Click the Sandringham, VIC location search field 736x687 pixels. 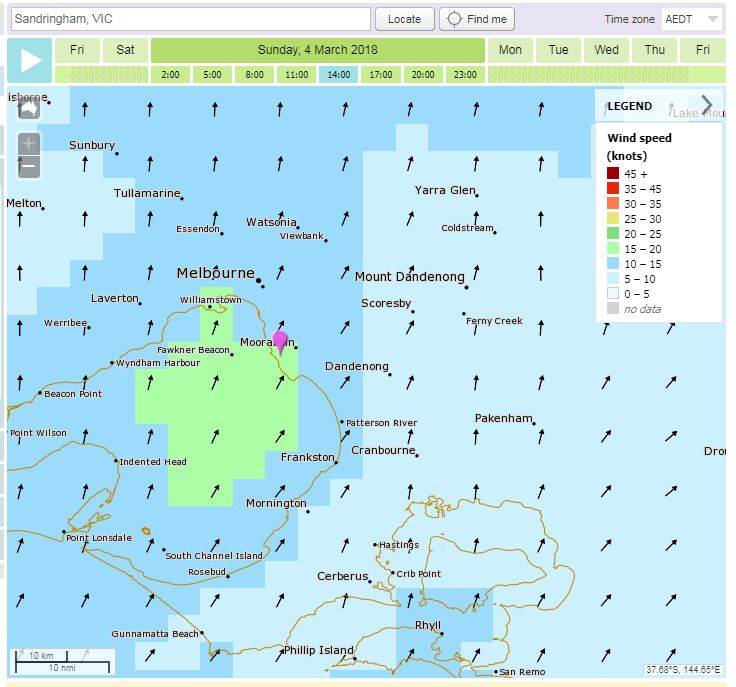190,19
